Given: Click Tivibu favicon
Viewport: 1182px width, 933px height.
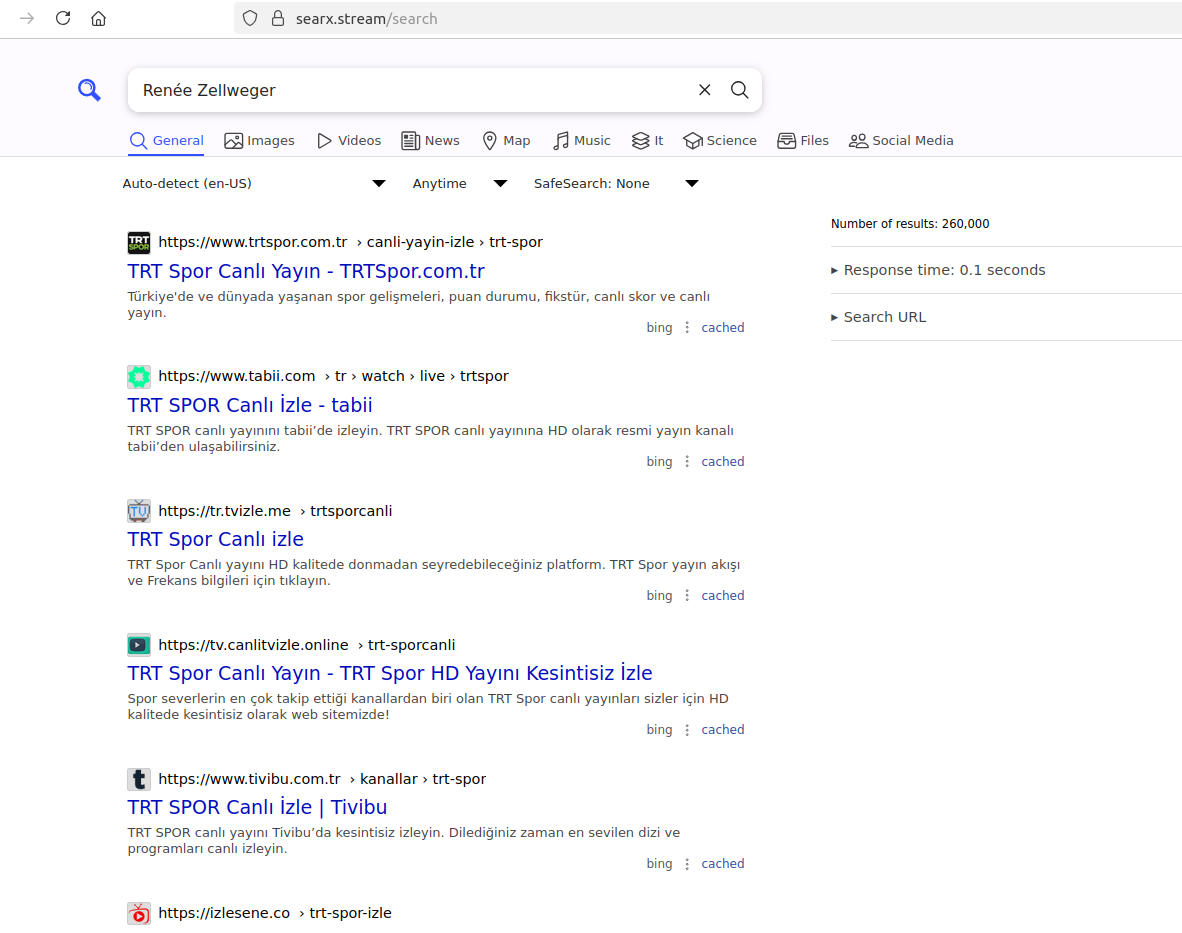Looking at the screenshot, I should click(x=139, y=779).
